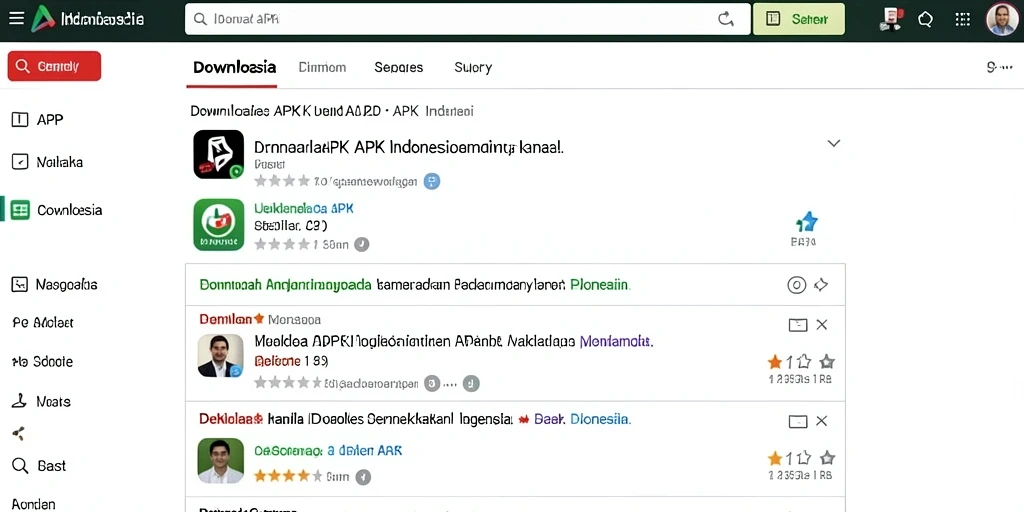Click the search magnifier icon in the search bar
The height and width of the screenshot is (512, 1024).
tap(201, 19)
